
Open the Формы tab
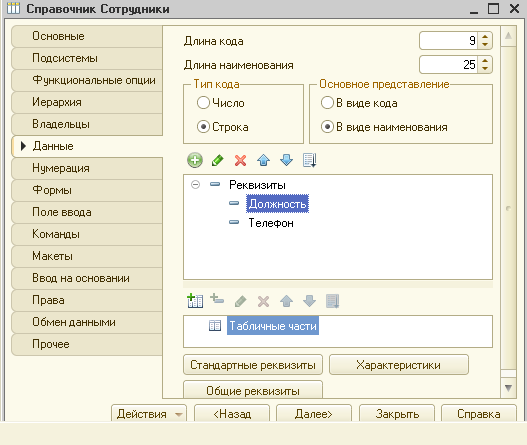87,190
